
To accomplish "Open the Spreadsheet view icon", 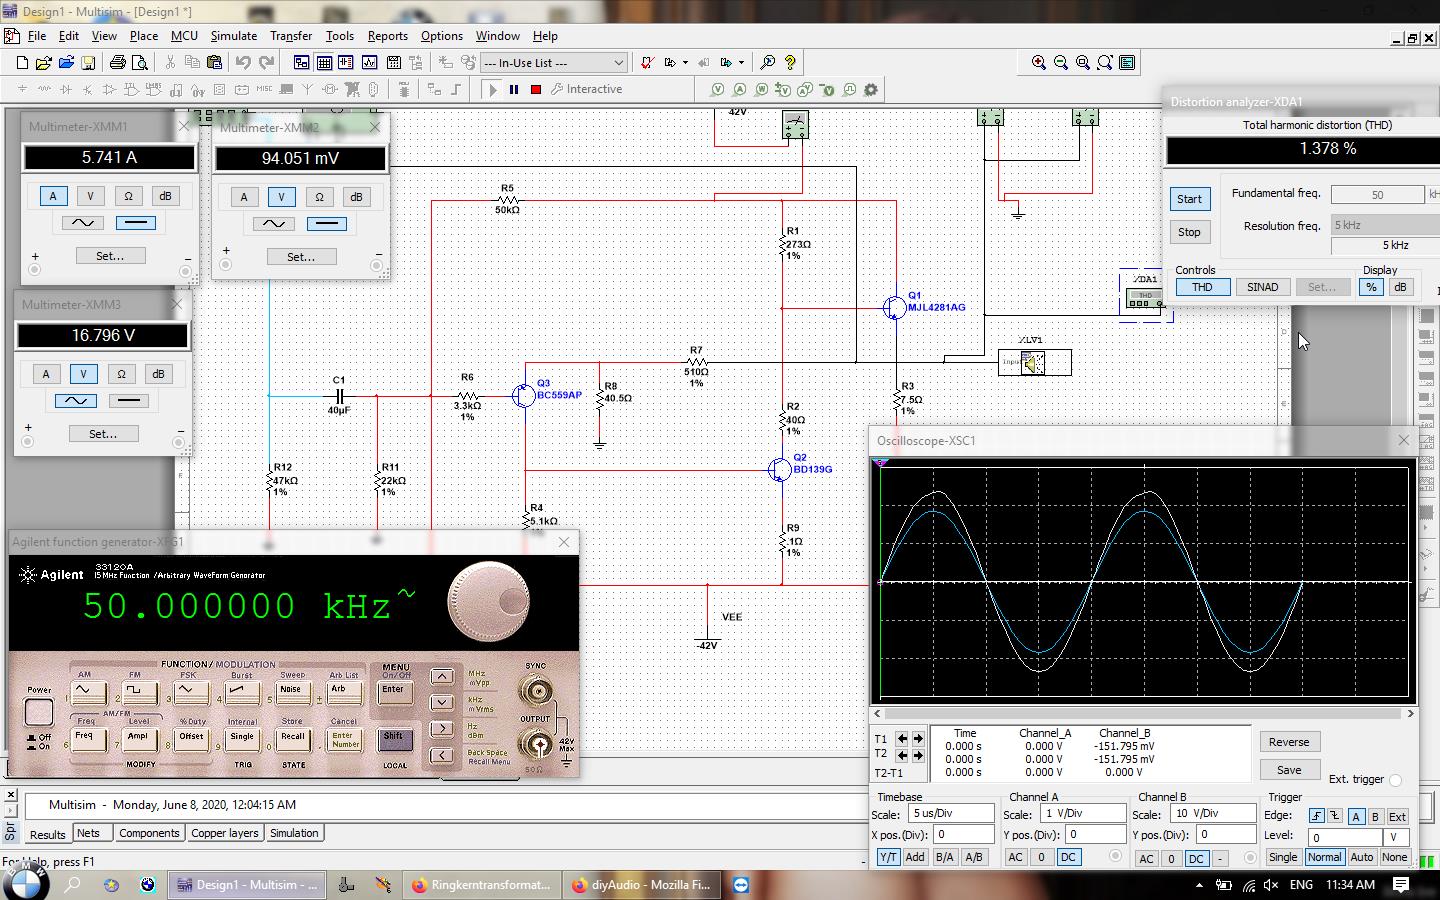I will [x=324, y=62].
